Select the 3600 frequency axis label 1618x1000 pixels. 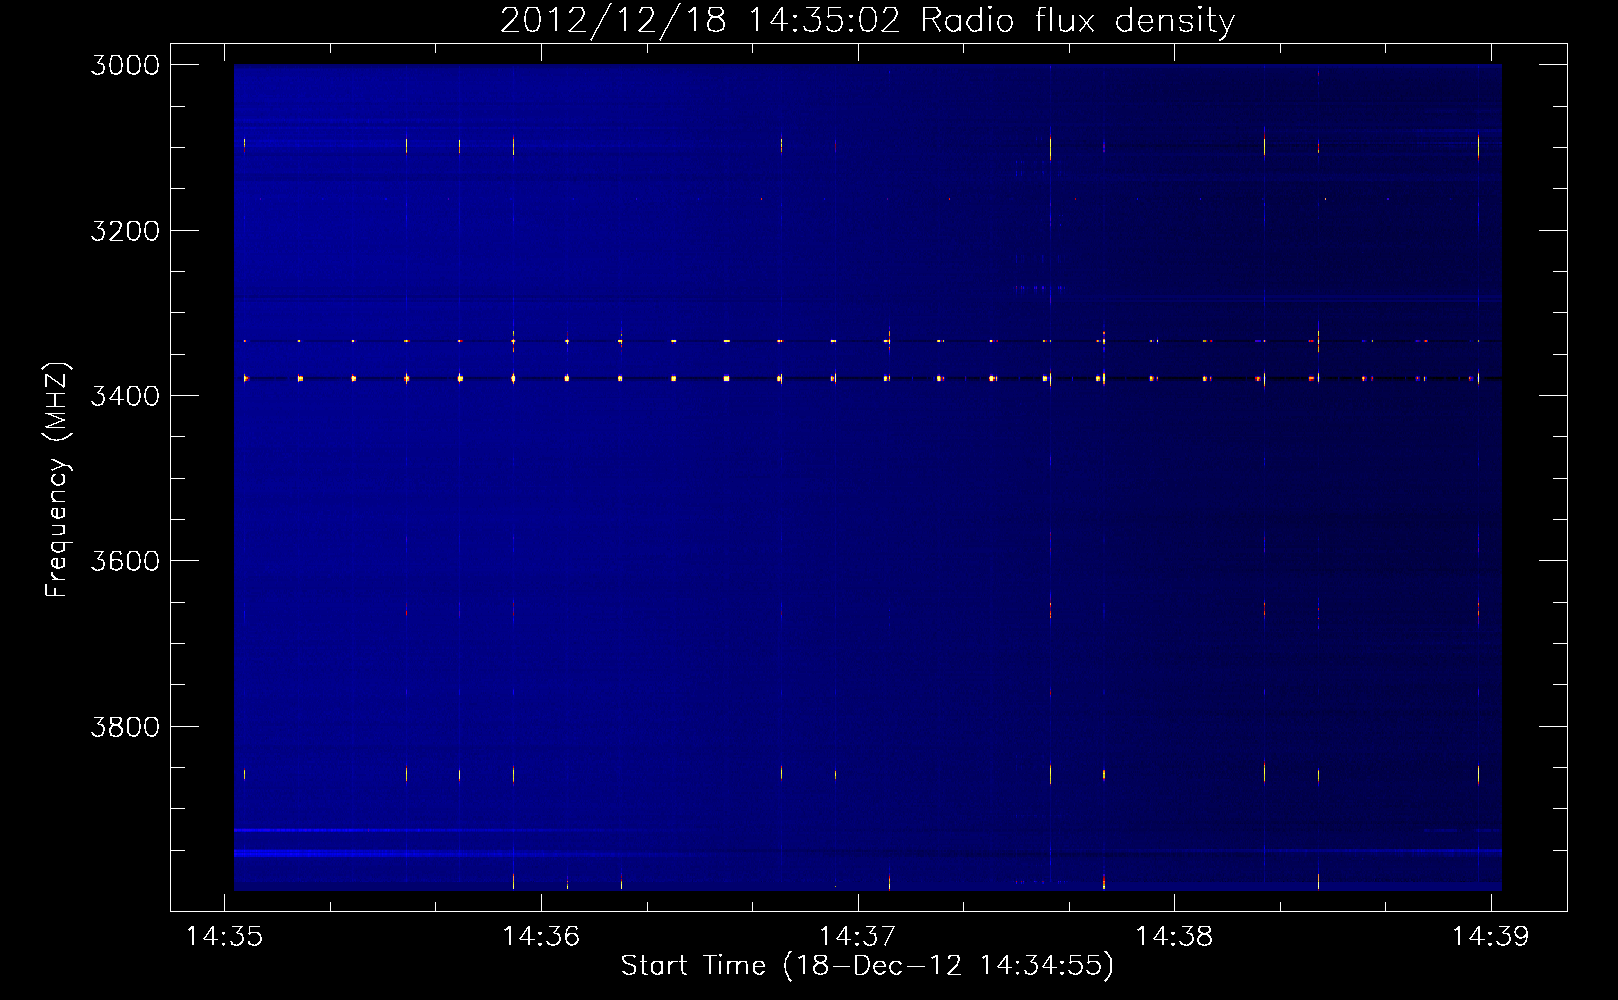pyautogui.click(x=125, y=561)
